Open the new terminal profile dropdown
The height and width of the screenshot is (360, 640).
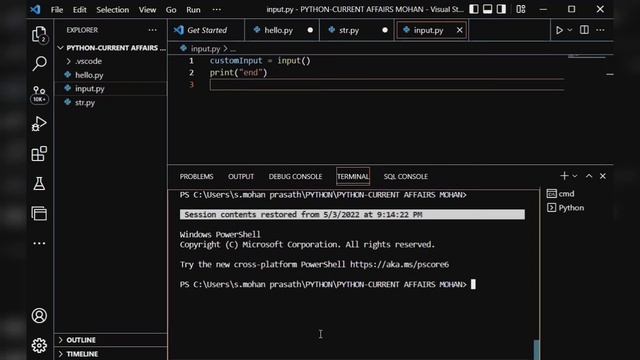tap(575, 176)
